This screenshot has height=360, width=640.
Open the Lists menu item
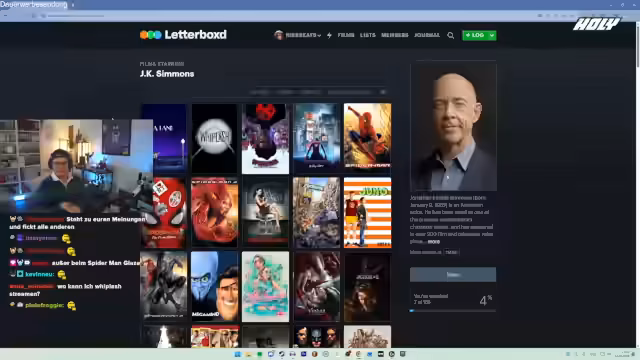tap(368, 36)
